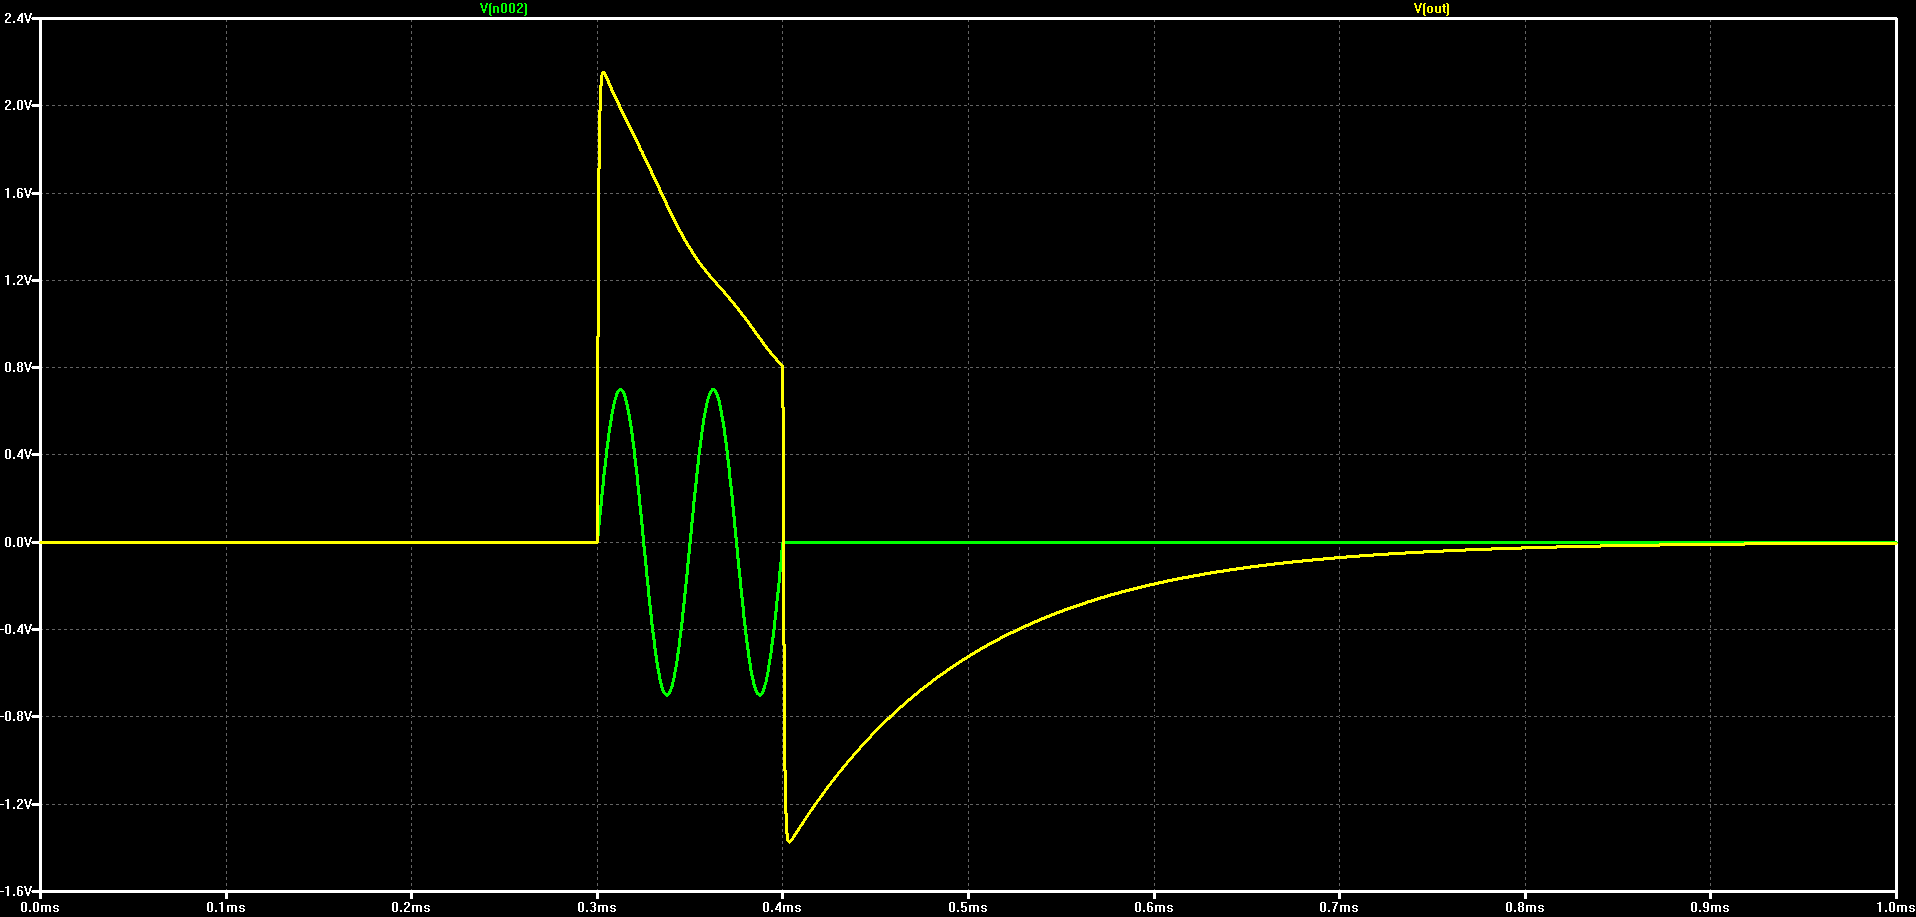The width and height of the screenshot is (1916, 917).
Task: Click the positive 0.8V vertical axis label
Action: tap(18, 367)
